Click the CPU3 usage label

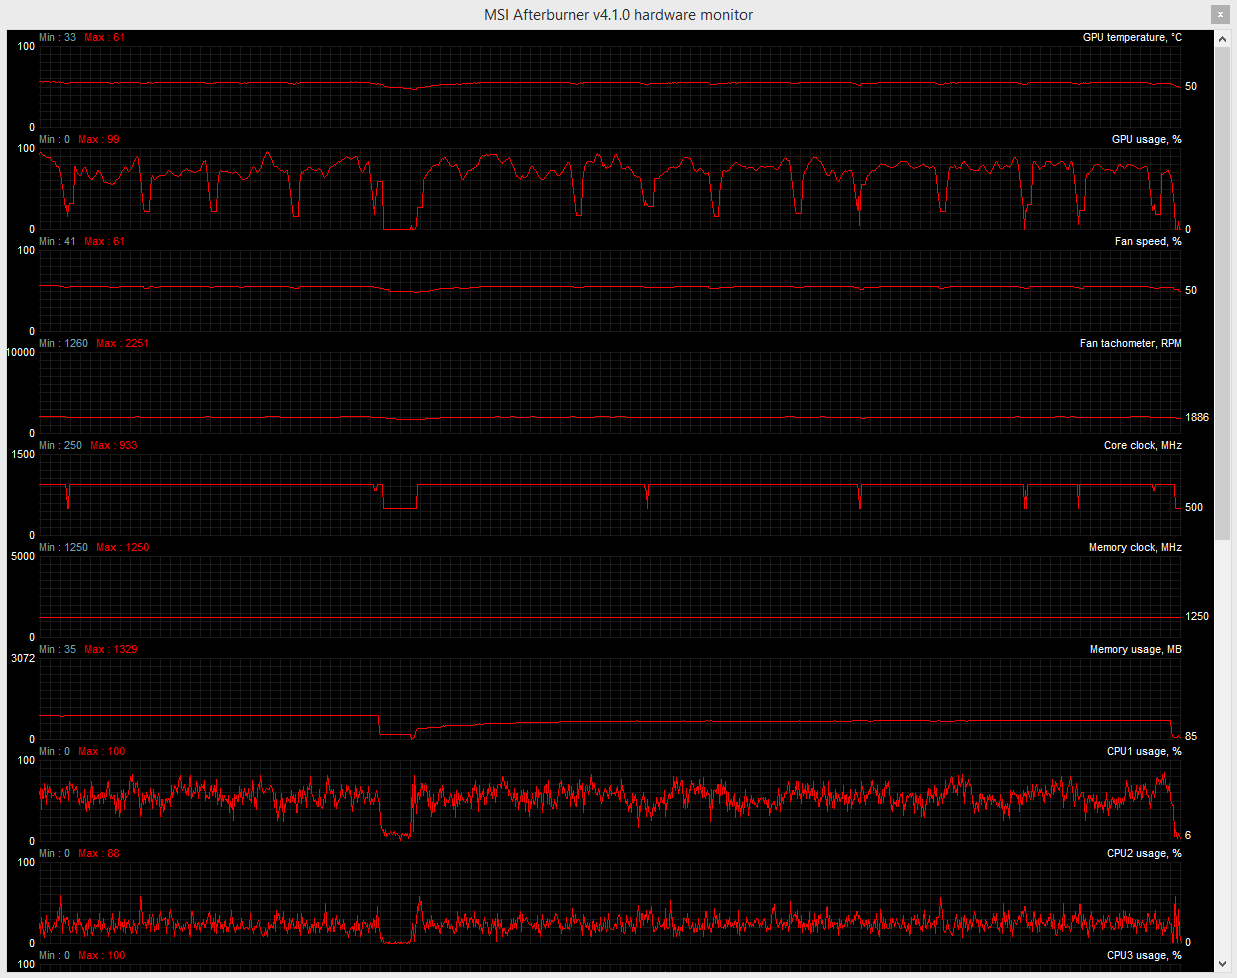pyautogui.click(x=1144, y=955)
